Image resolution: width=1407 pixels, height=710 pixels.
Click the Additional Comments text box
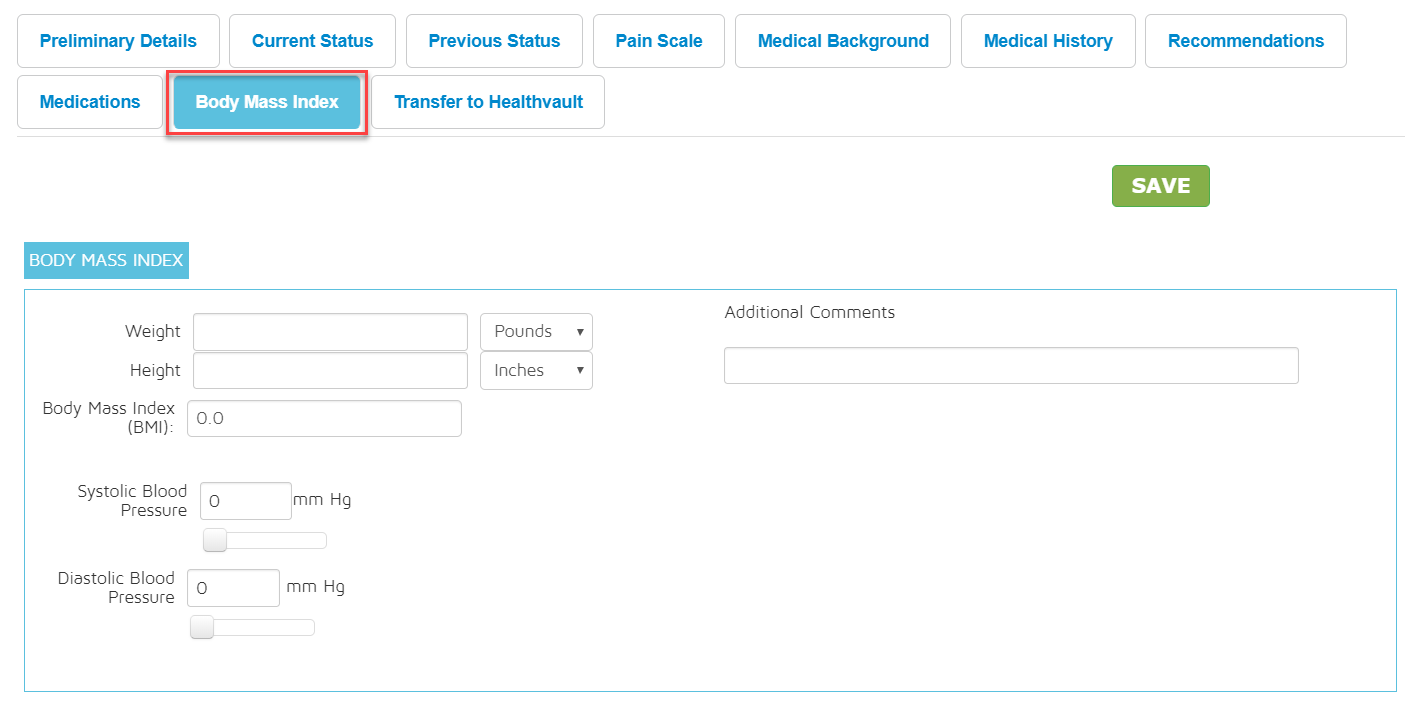(1010, 366)
